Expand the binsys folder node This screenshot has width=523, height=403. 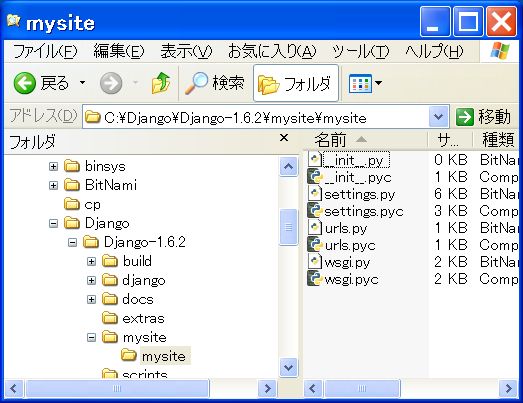coord(53,166)
